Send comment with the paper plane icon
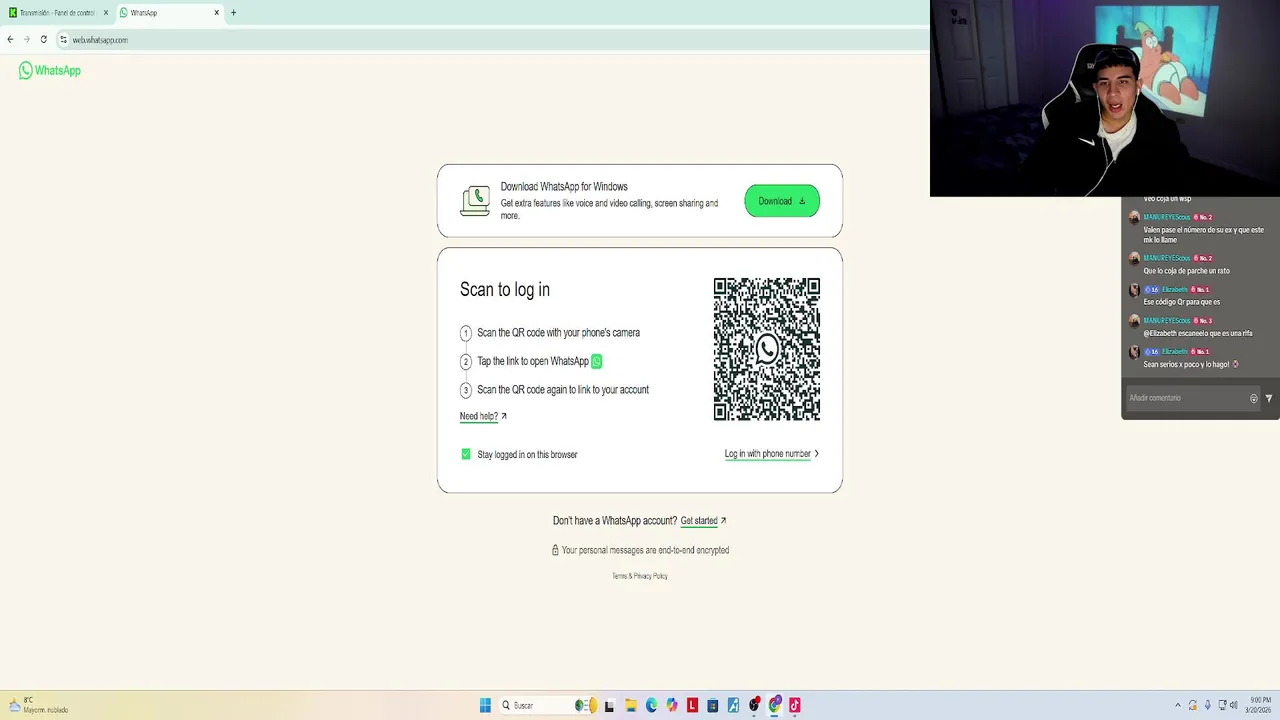Screen dimensions: 1280x720 pyautogui.click(x=1269, y=398)
